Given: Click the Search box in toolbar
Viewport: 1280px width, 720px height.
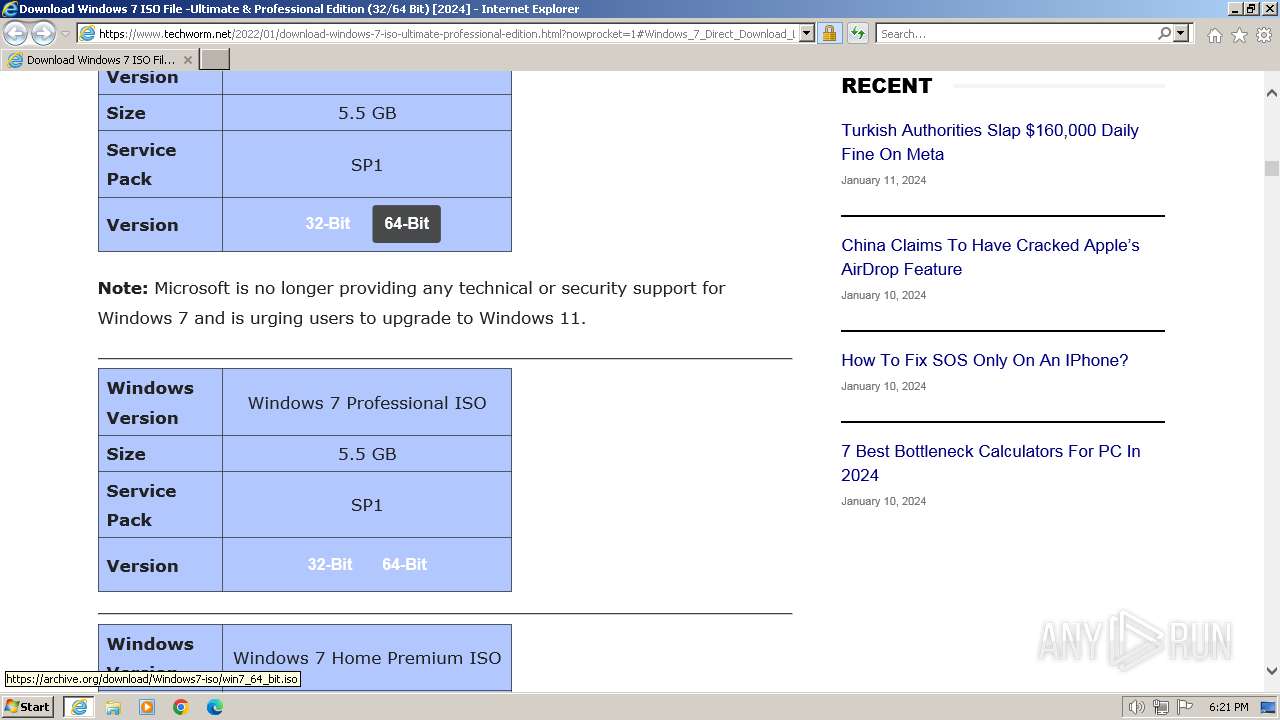Looking at the screenshot, I should [1016, 34].
